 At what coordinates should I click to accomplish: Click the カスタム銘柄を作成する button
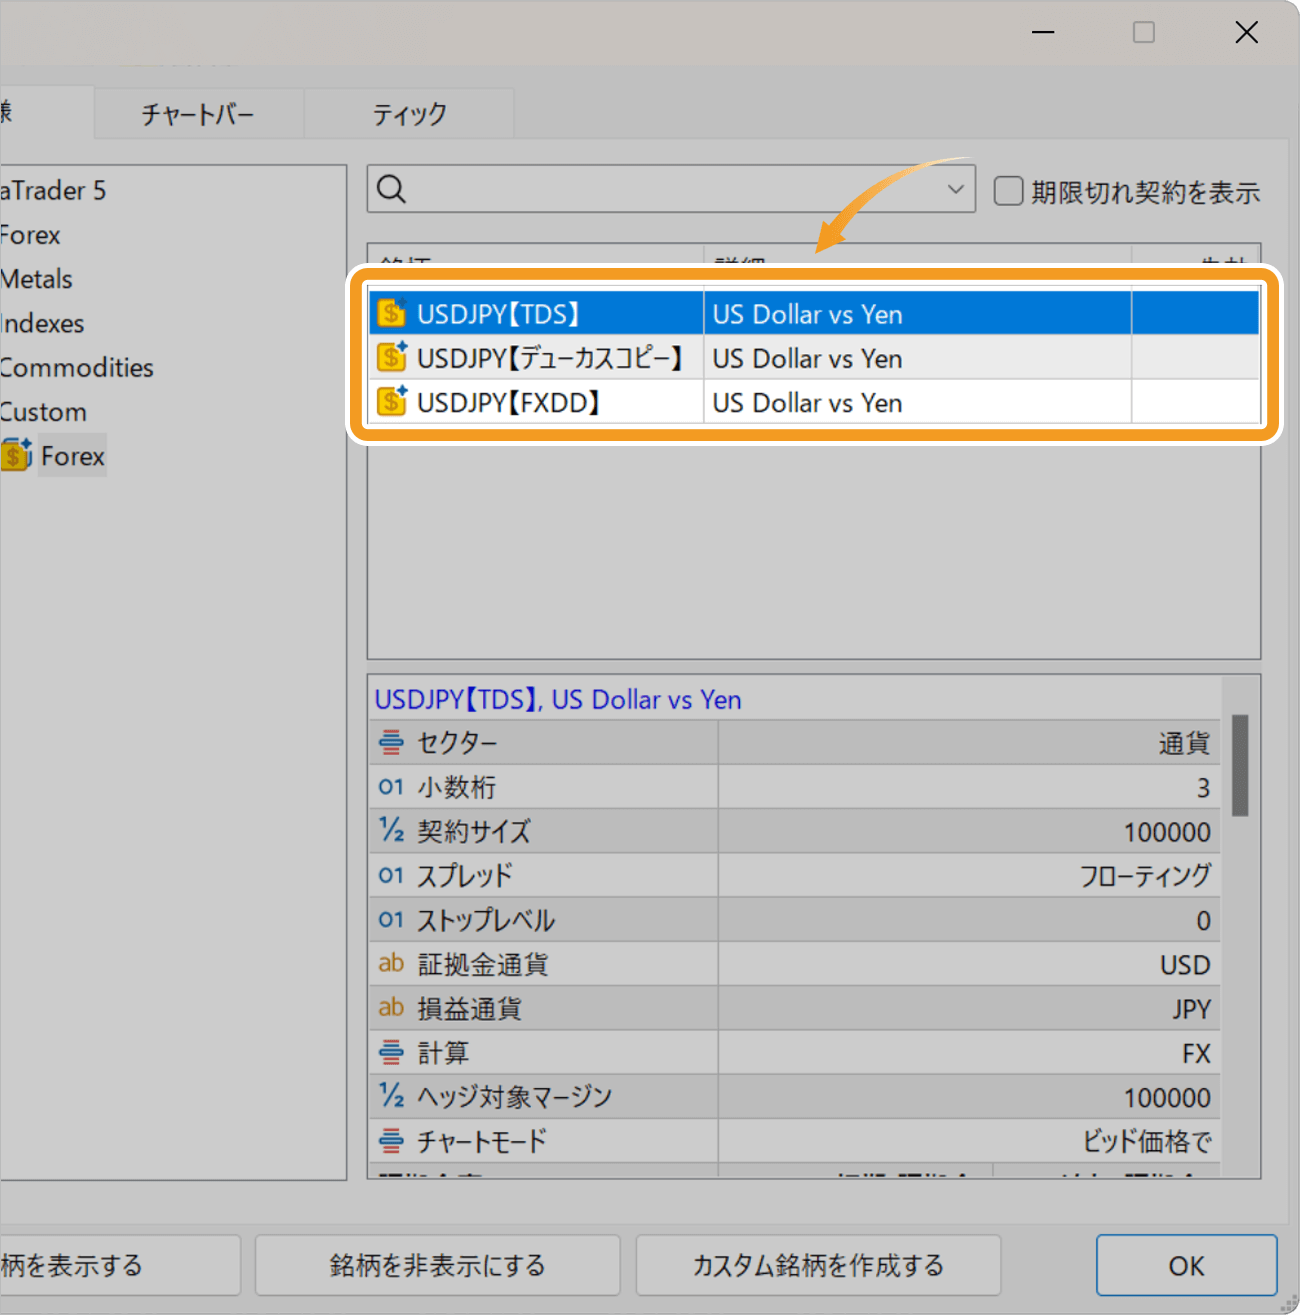coord(818,1265)
